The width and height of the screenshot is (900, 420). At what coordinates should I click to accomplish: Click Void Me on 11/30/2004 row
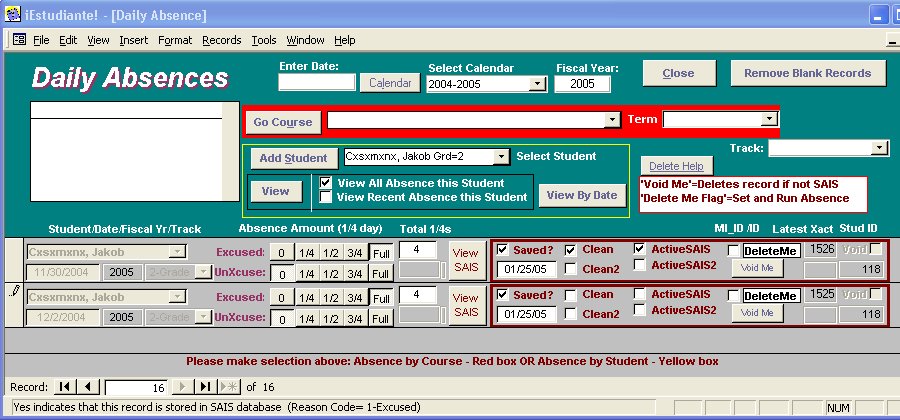pos(757,267)
